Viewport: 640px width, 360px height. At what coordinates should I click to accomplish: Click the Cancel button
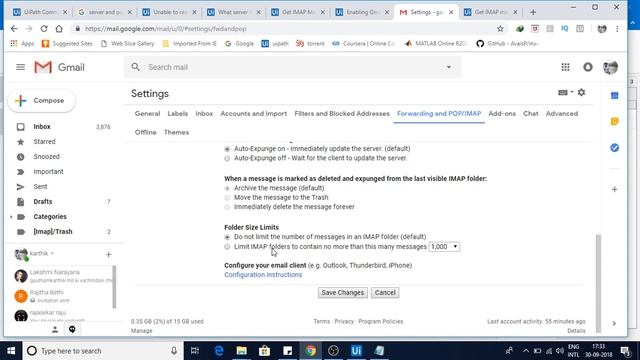point(385,293)
